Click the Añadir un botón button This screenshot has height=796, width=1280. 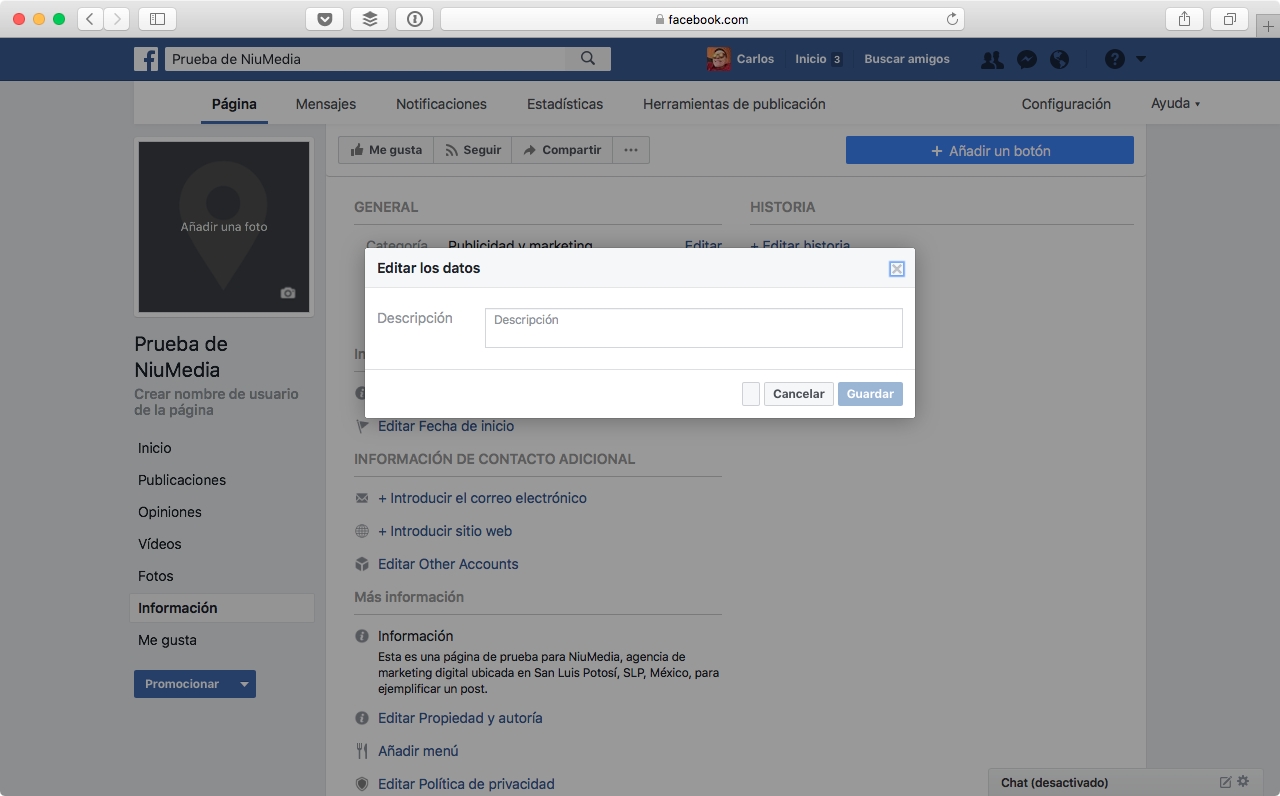point(990,150)
